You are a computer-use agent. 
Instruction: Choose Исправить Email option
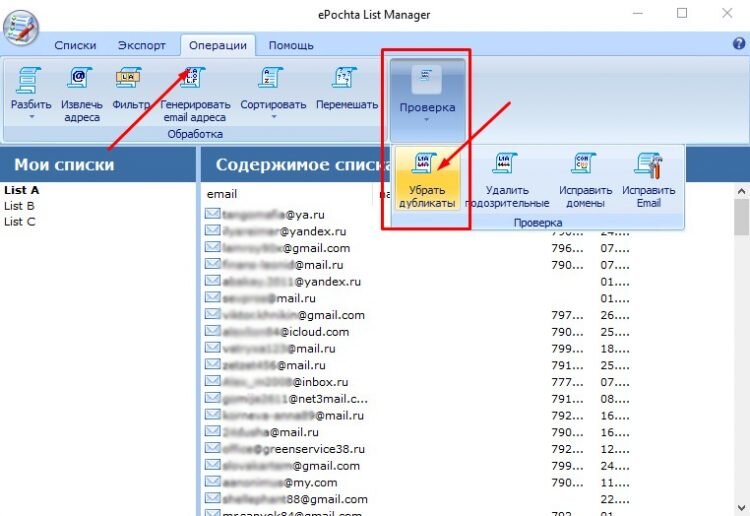click(648, 180)
